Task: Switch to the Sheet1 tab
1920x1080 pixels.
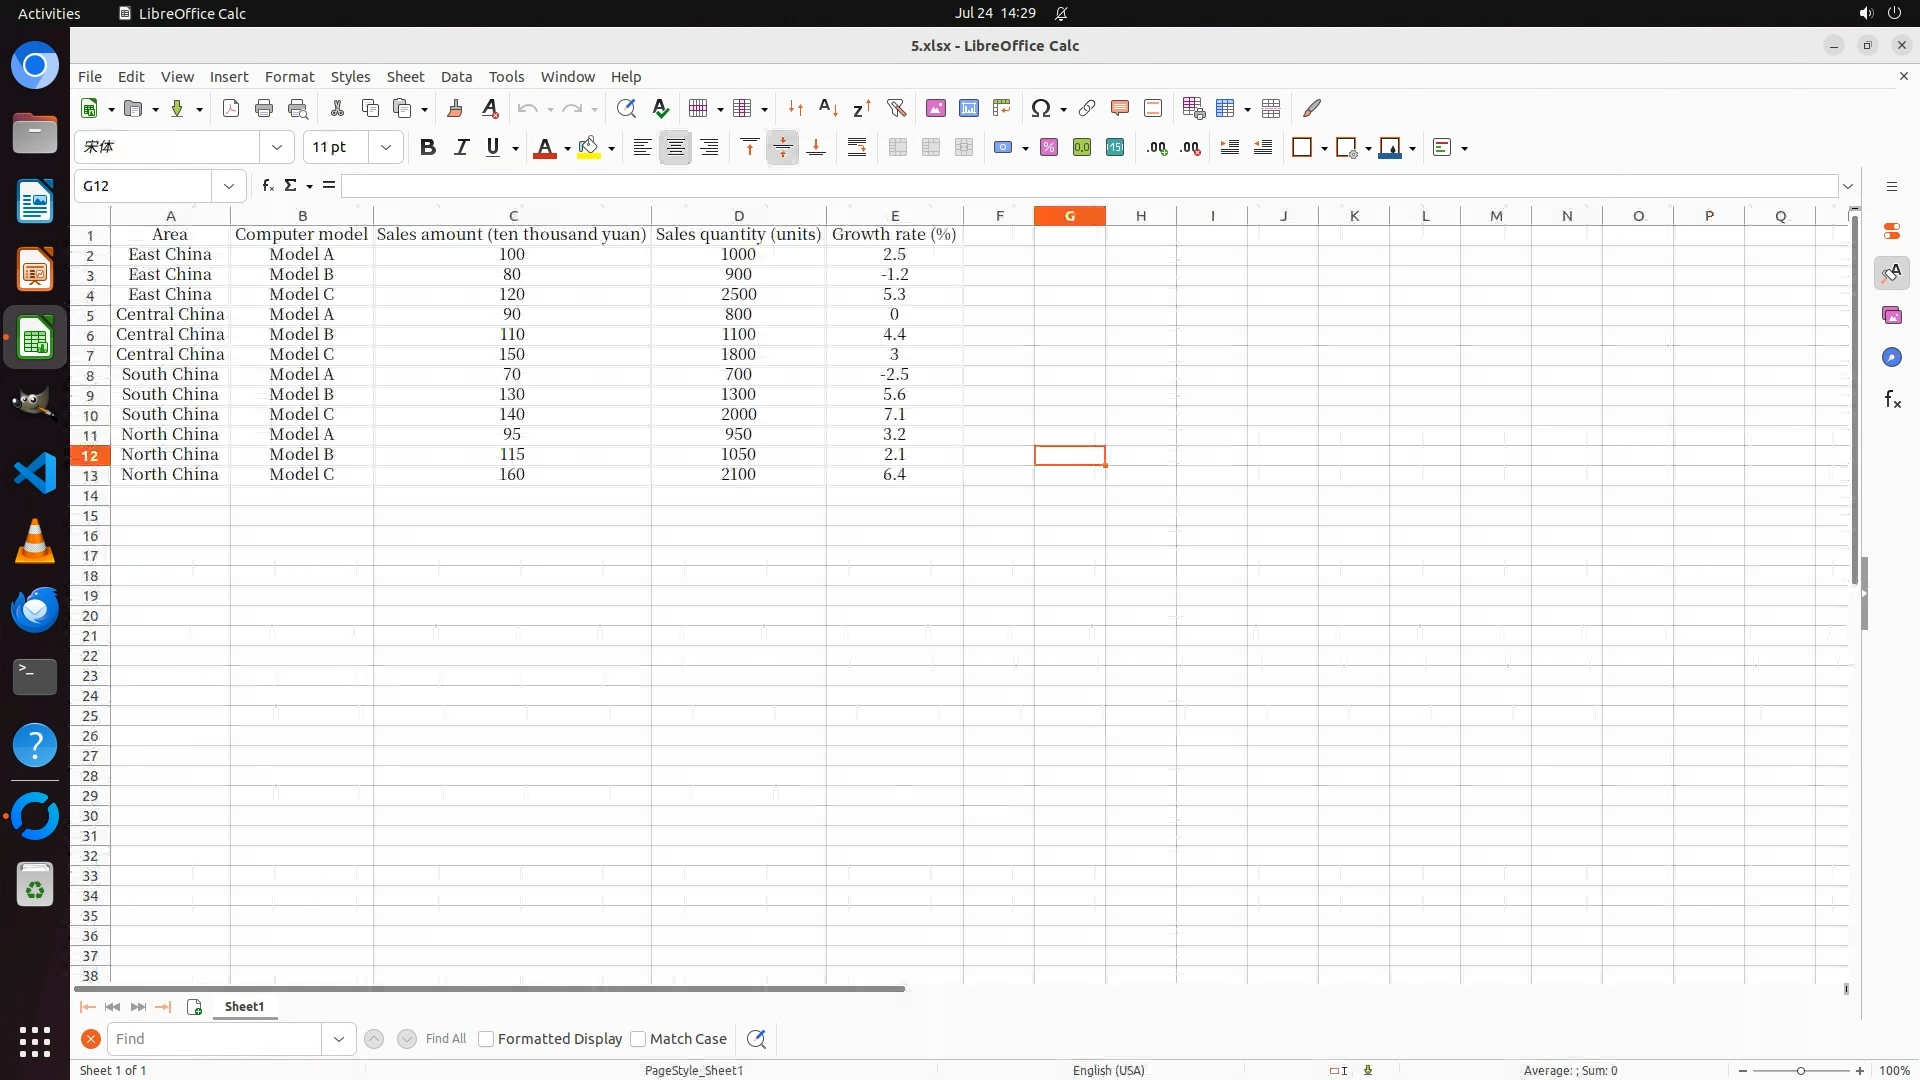Action: 244,1007
